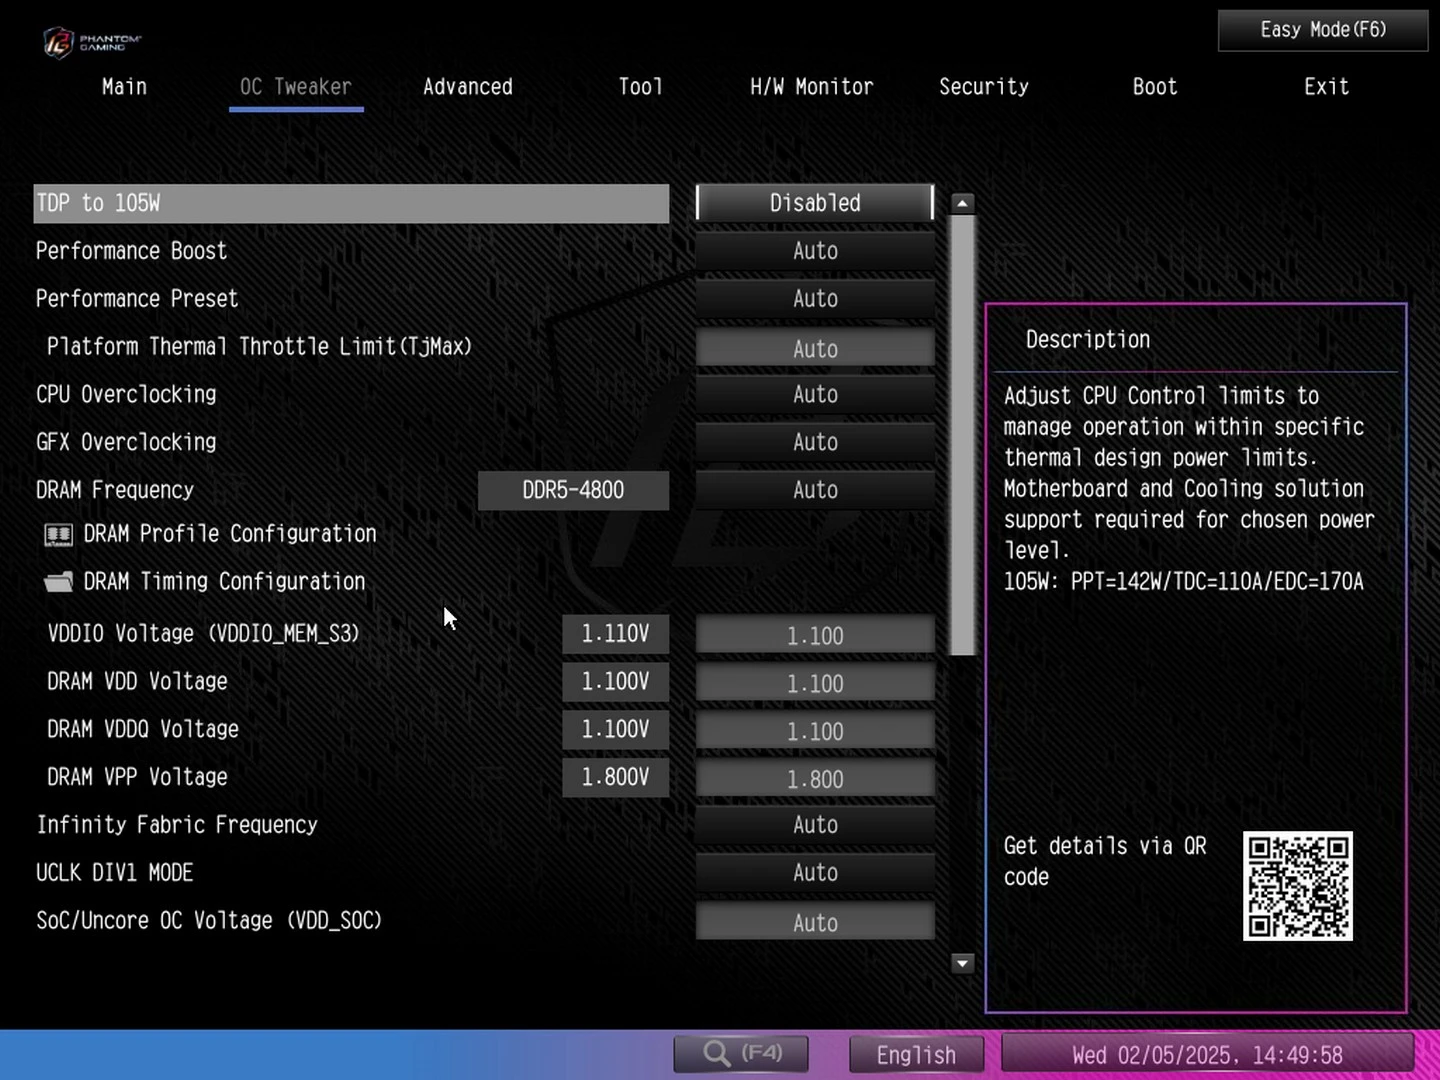Click the English language button

click(916, 1055)
